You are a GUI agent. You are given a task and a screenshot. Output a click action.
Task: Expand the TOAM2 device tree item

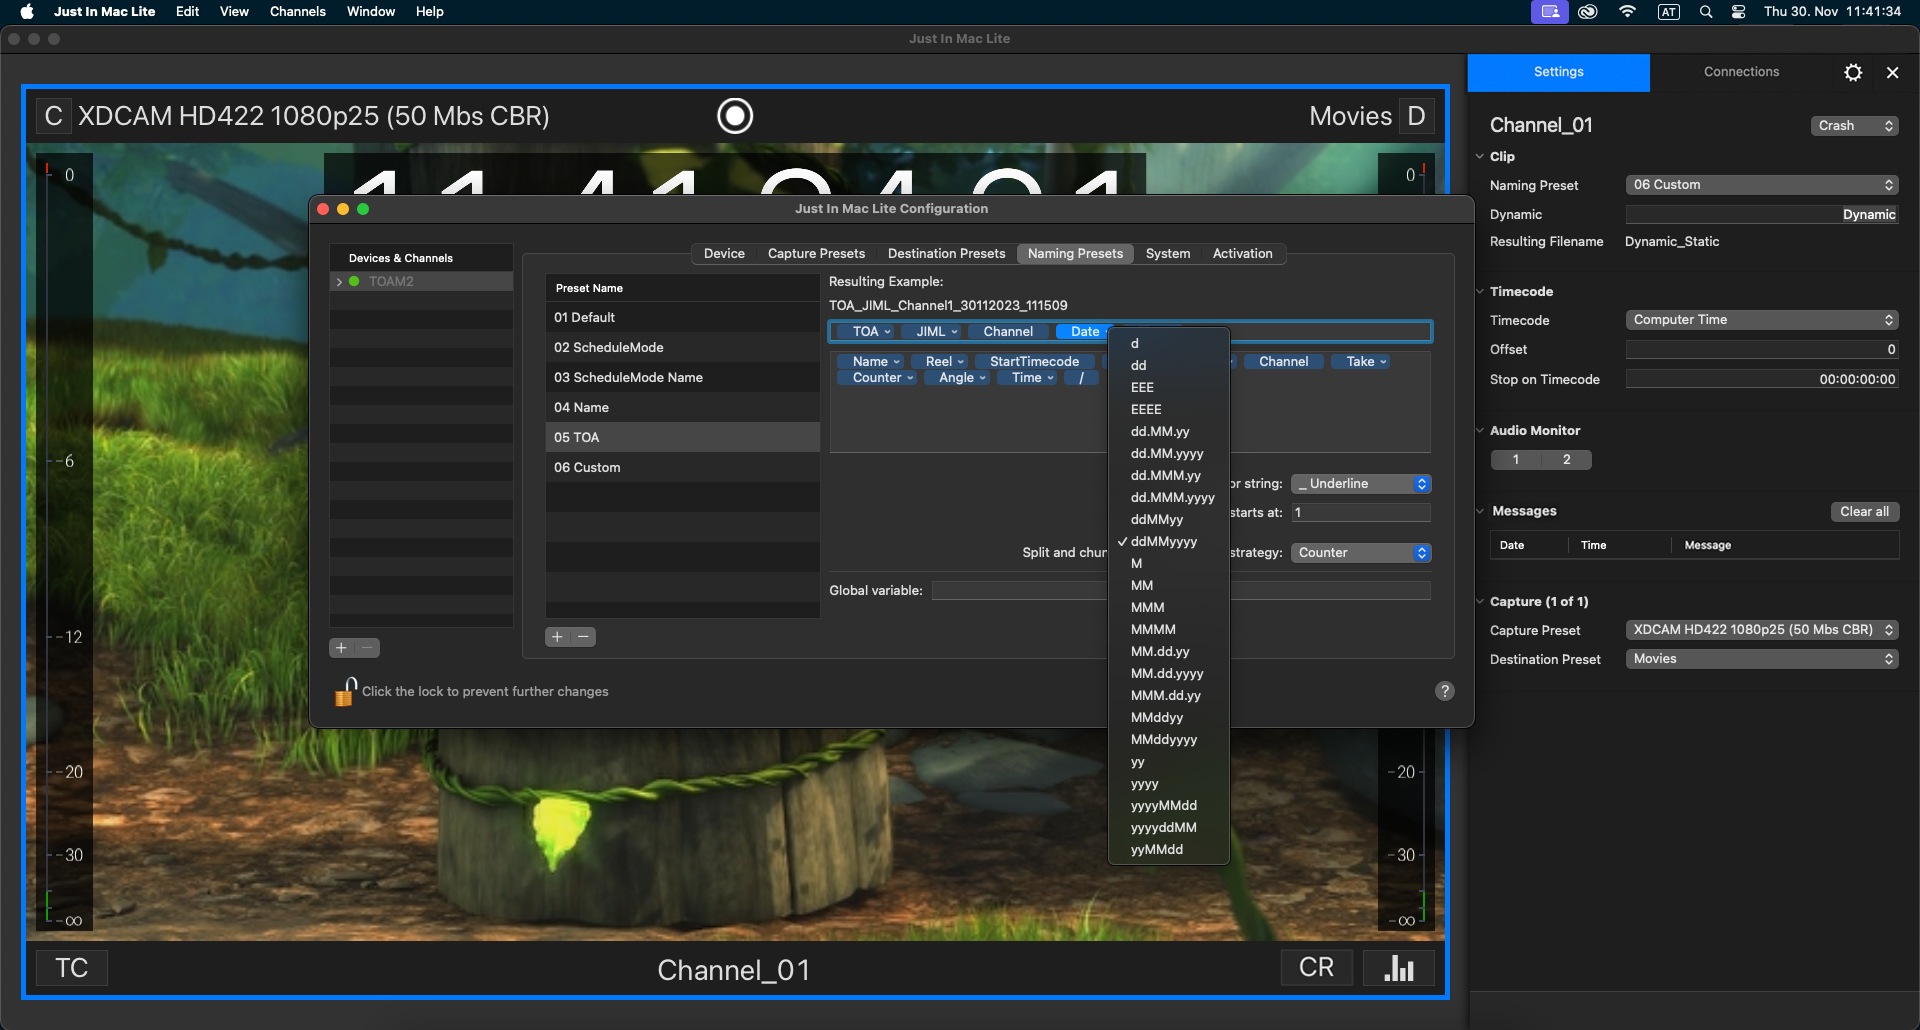click(x=339, y=282)
